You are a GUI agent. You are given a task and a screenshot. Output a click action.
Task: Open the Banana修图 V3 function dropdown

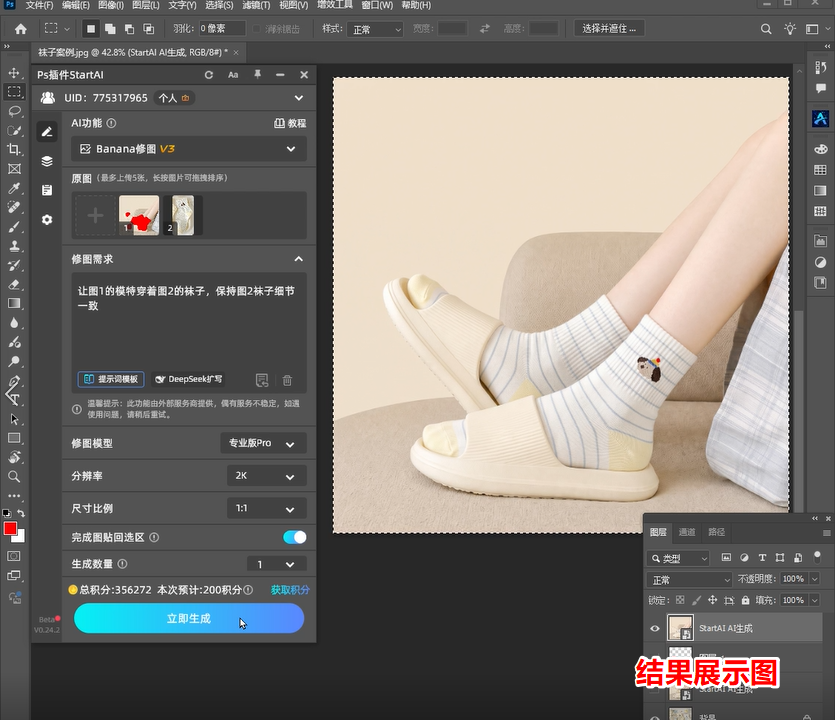pos(189,149)
